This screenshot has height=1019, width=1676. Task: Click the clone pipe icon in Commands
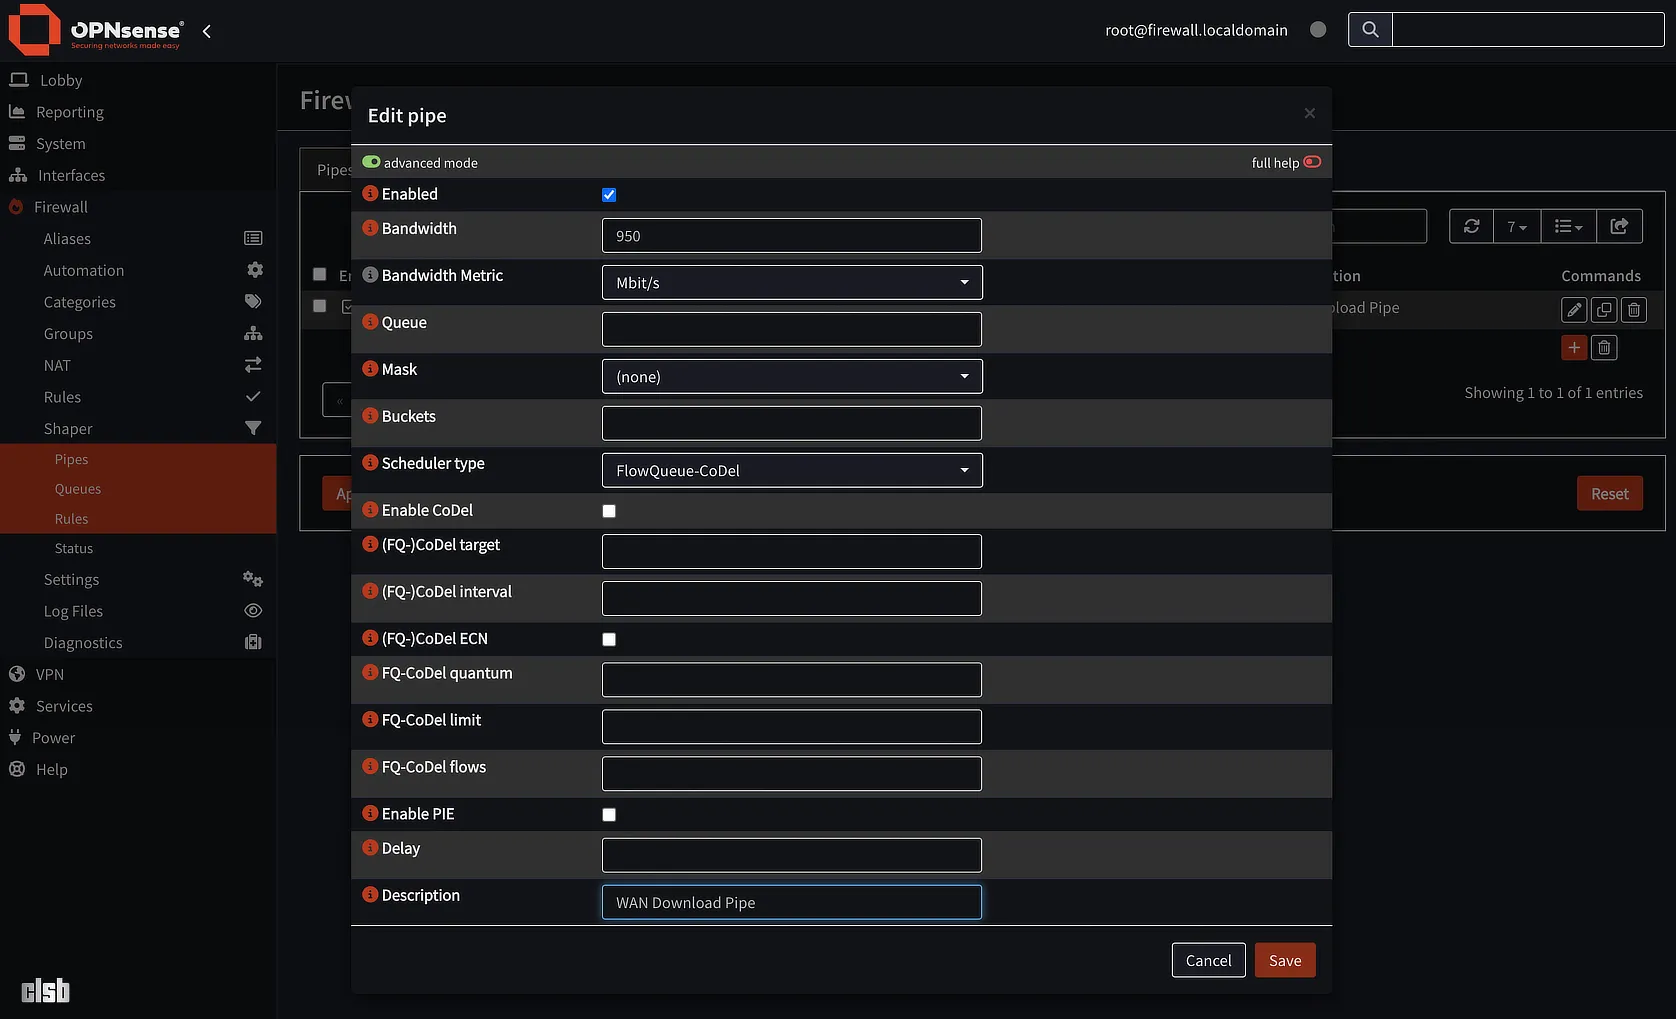1604,310
